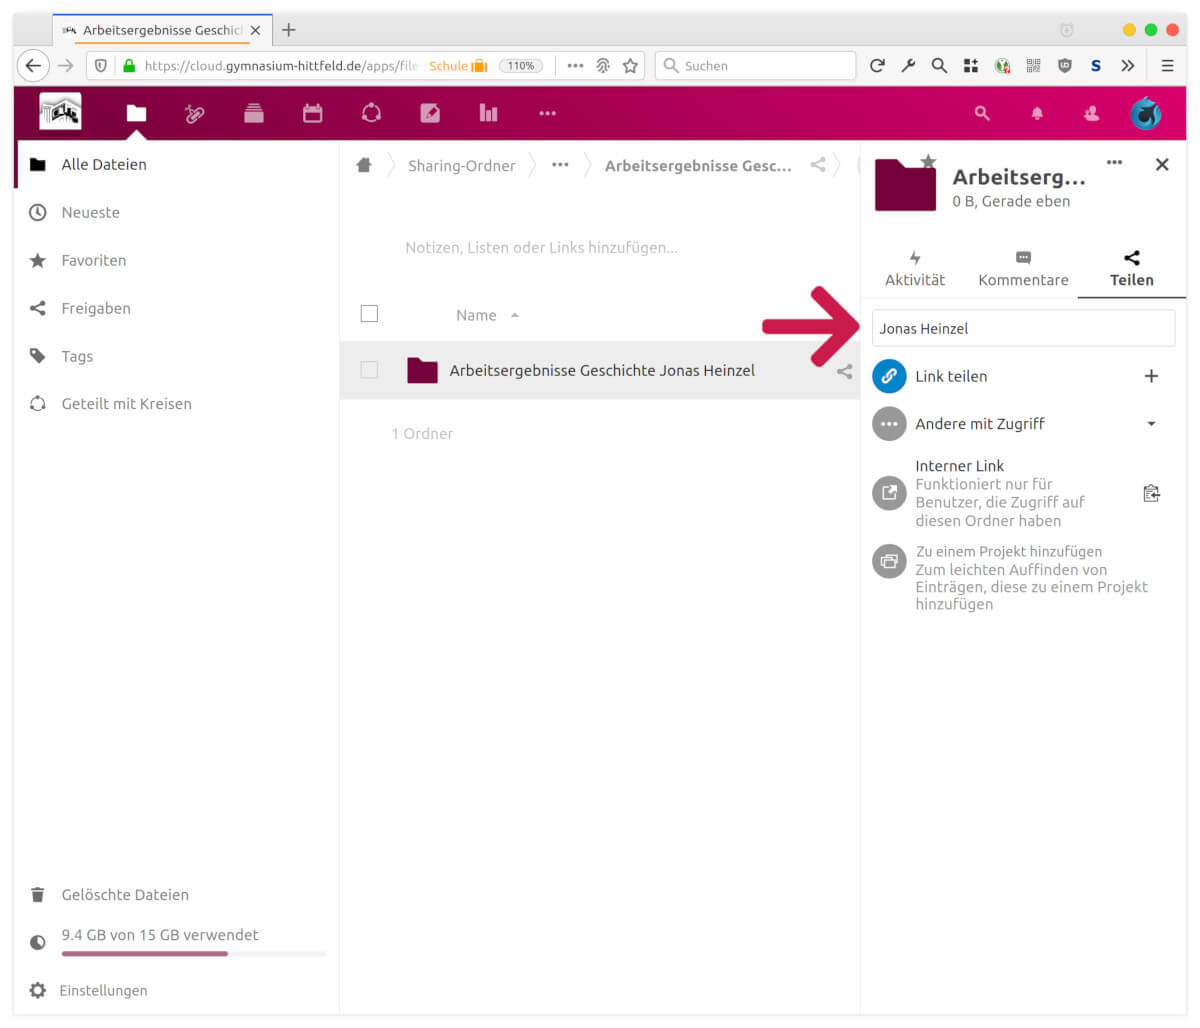Image resolution: width=1200 pixels, height=1028 pixels.
Task: Switch to the Aktivität tab
Action: tap(914, 269)
